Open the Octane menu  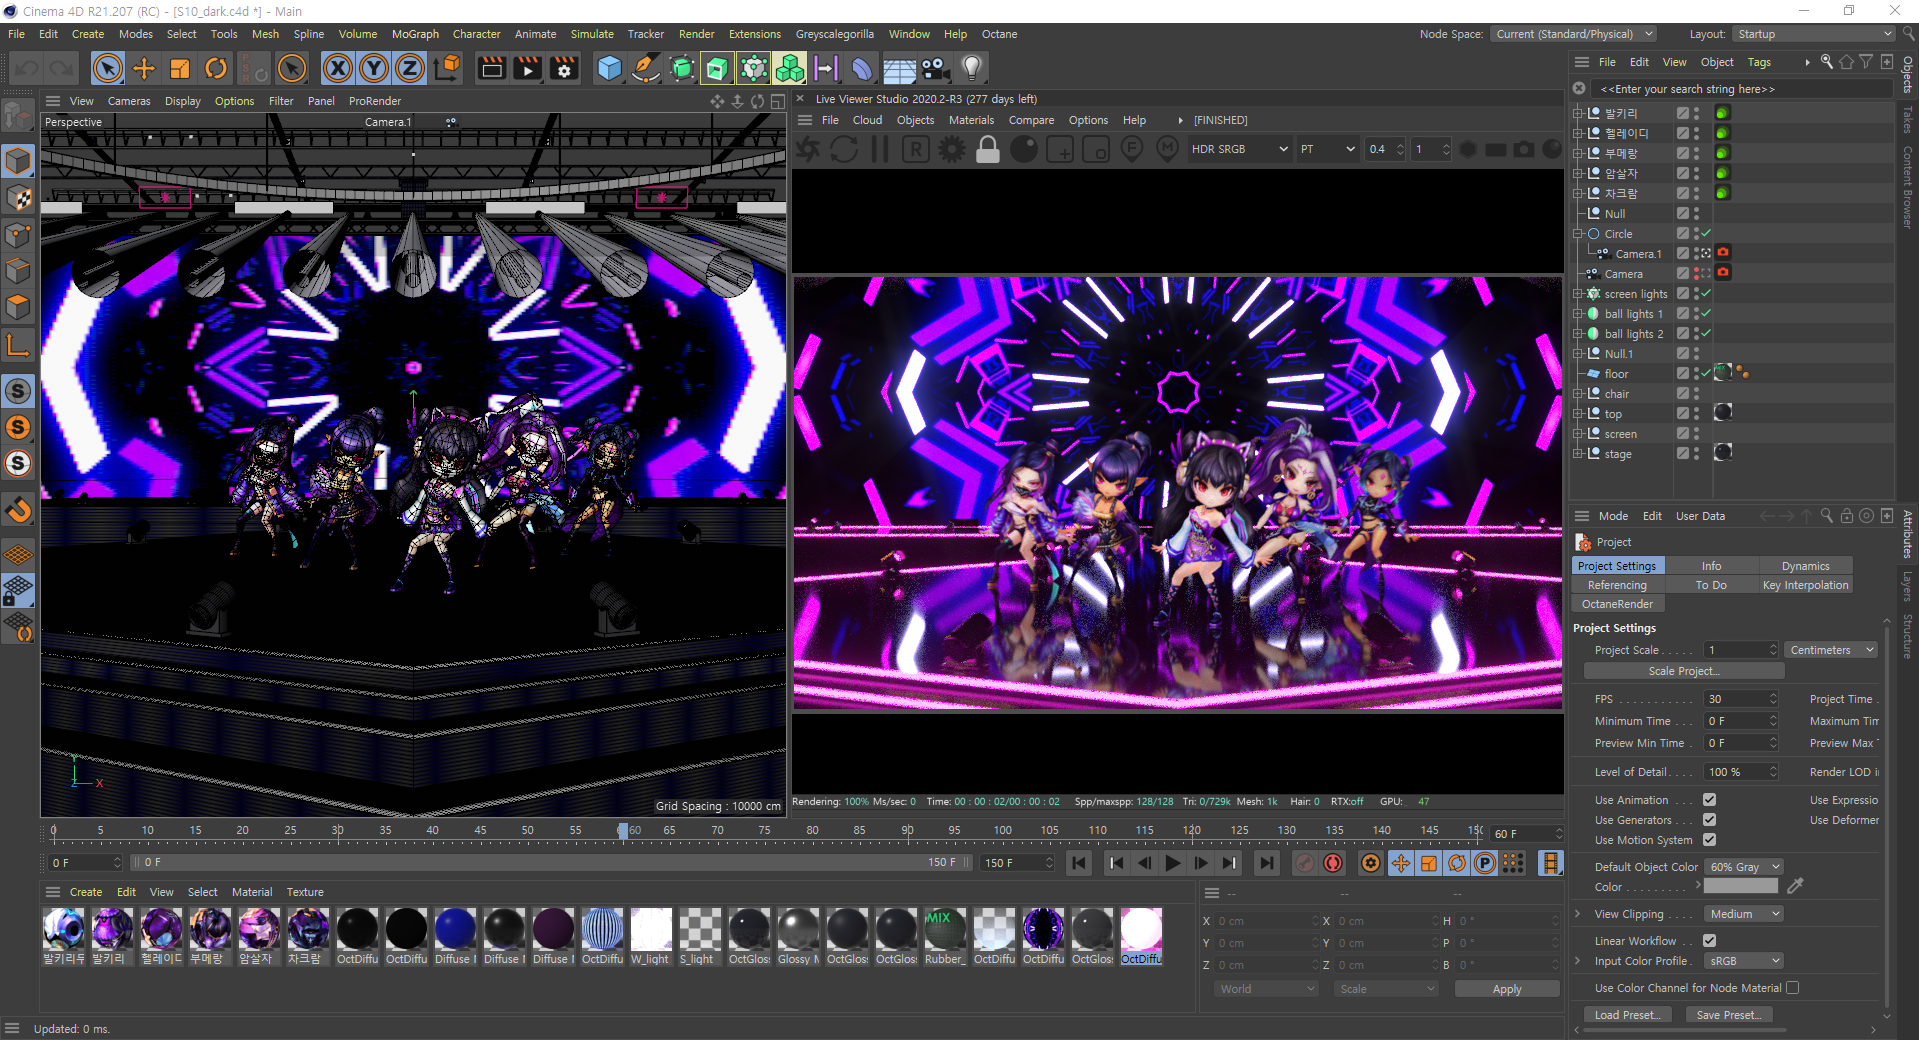coord(999,34)
